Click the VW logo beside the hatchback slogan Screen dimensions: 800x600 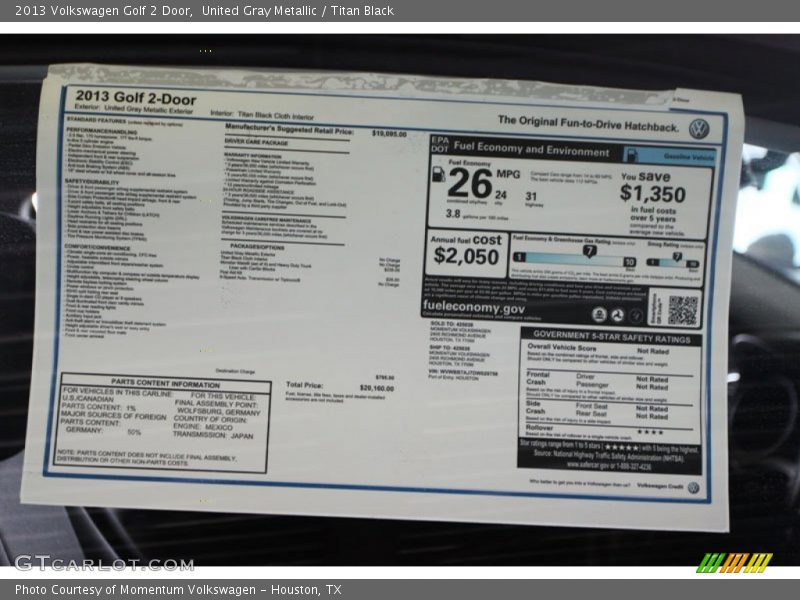pyautogui.click(x=699, y=129)
